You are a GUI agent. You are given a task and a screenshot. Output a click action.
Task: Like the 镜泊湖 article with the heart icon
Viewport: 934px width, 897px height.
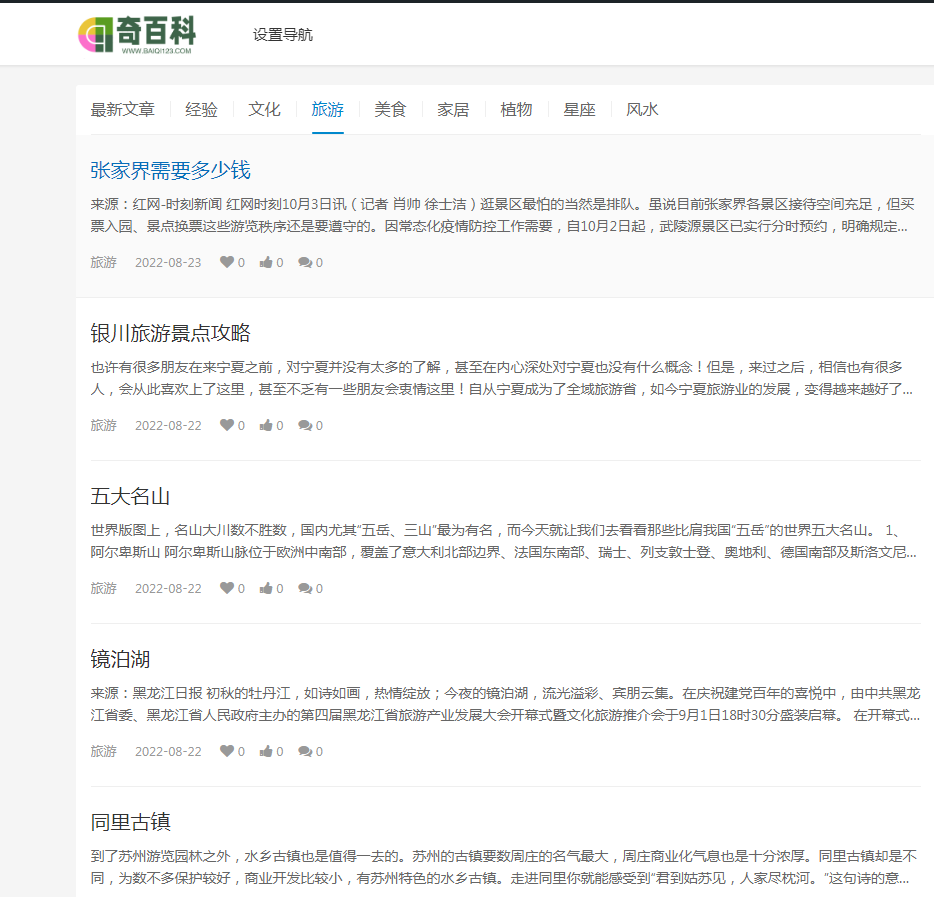[x=225, y=751]
